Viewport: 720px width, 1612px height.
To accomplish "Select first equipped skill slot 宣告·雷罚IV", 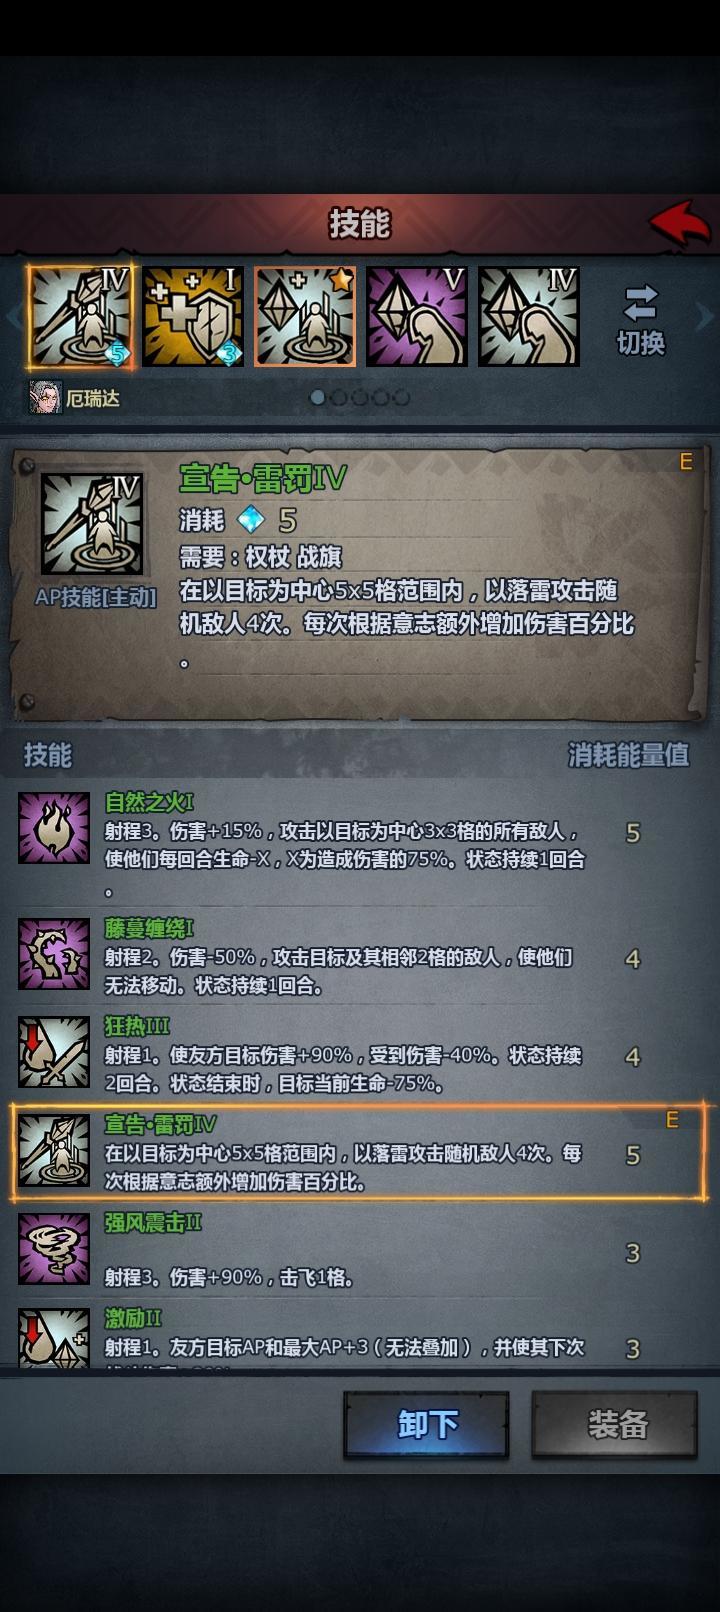I will (x=80, y=316).
